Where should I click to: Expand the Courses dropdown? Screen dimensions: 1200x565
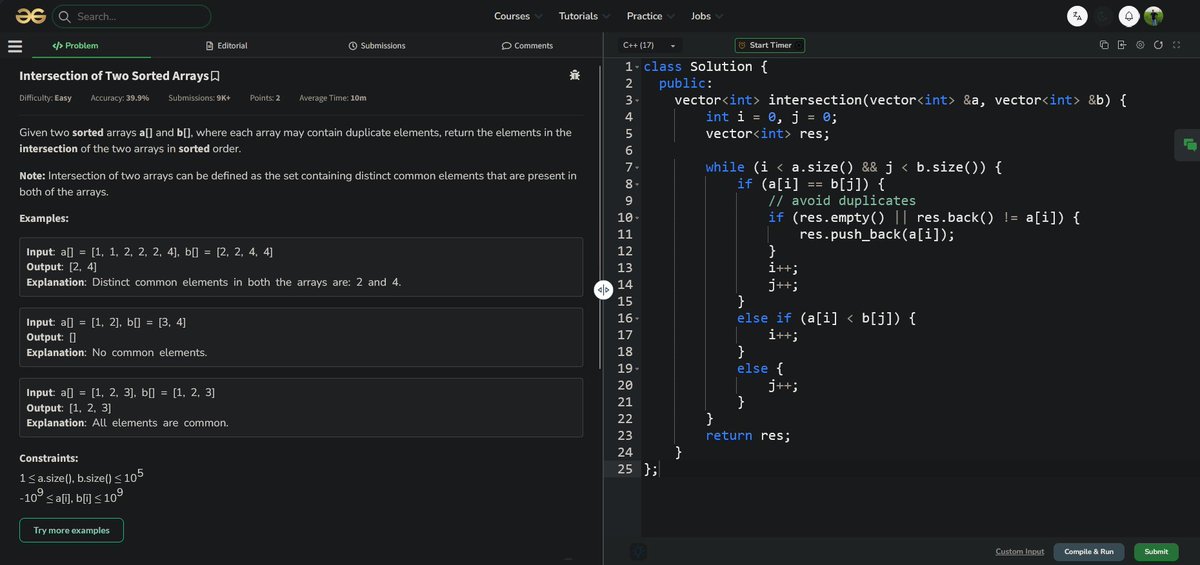pyautogui.click(x=518, y=16)
